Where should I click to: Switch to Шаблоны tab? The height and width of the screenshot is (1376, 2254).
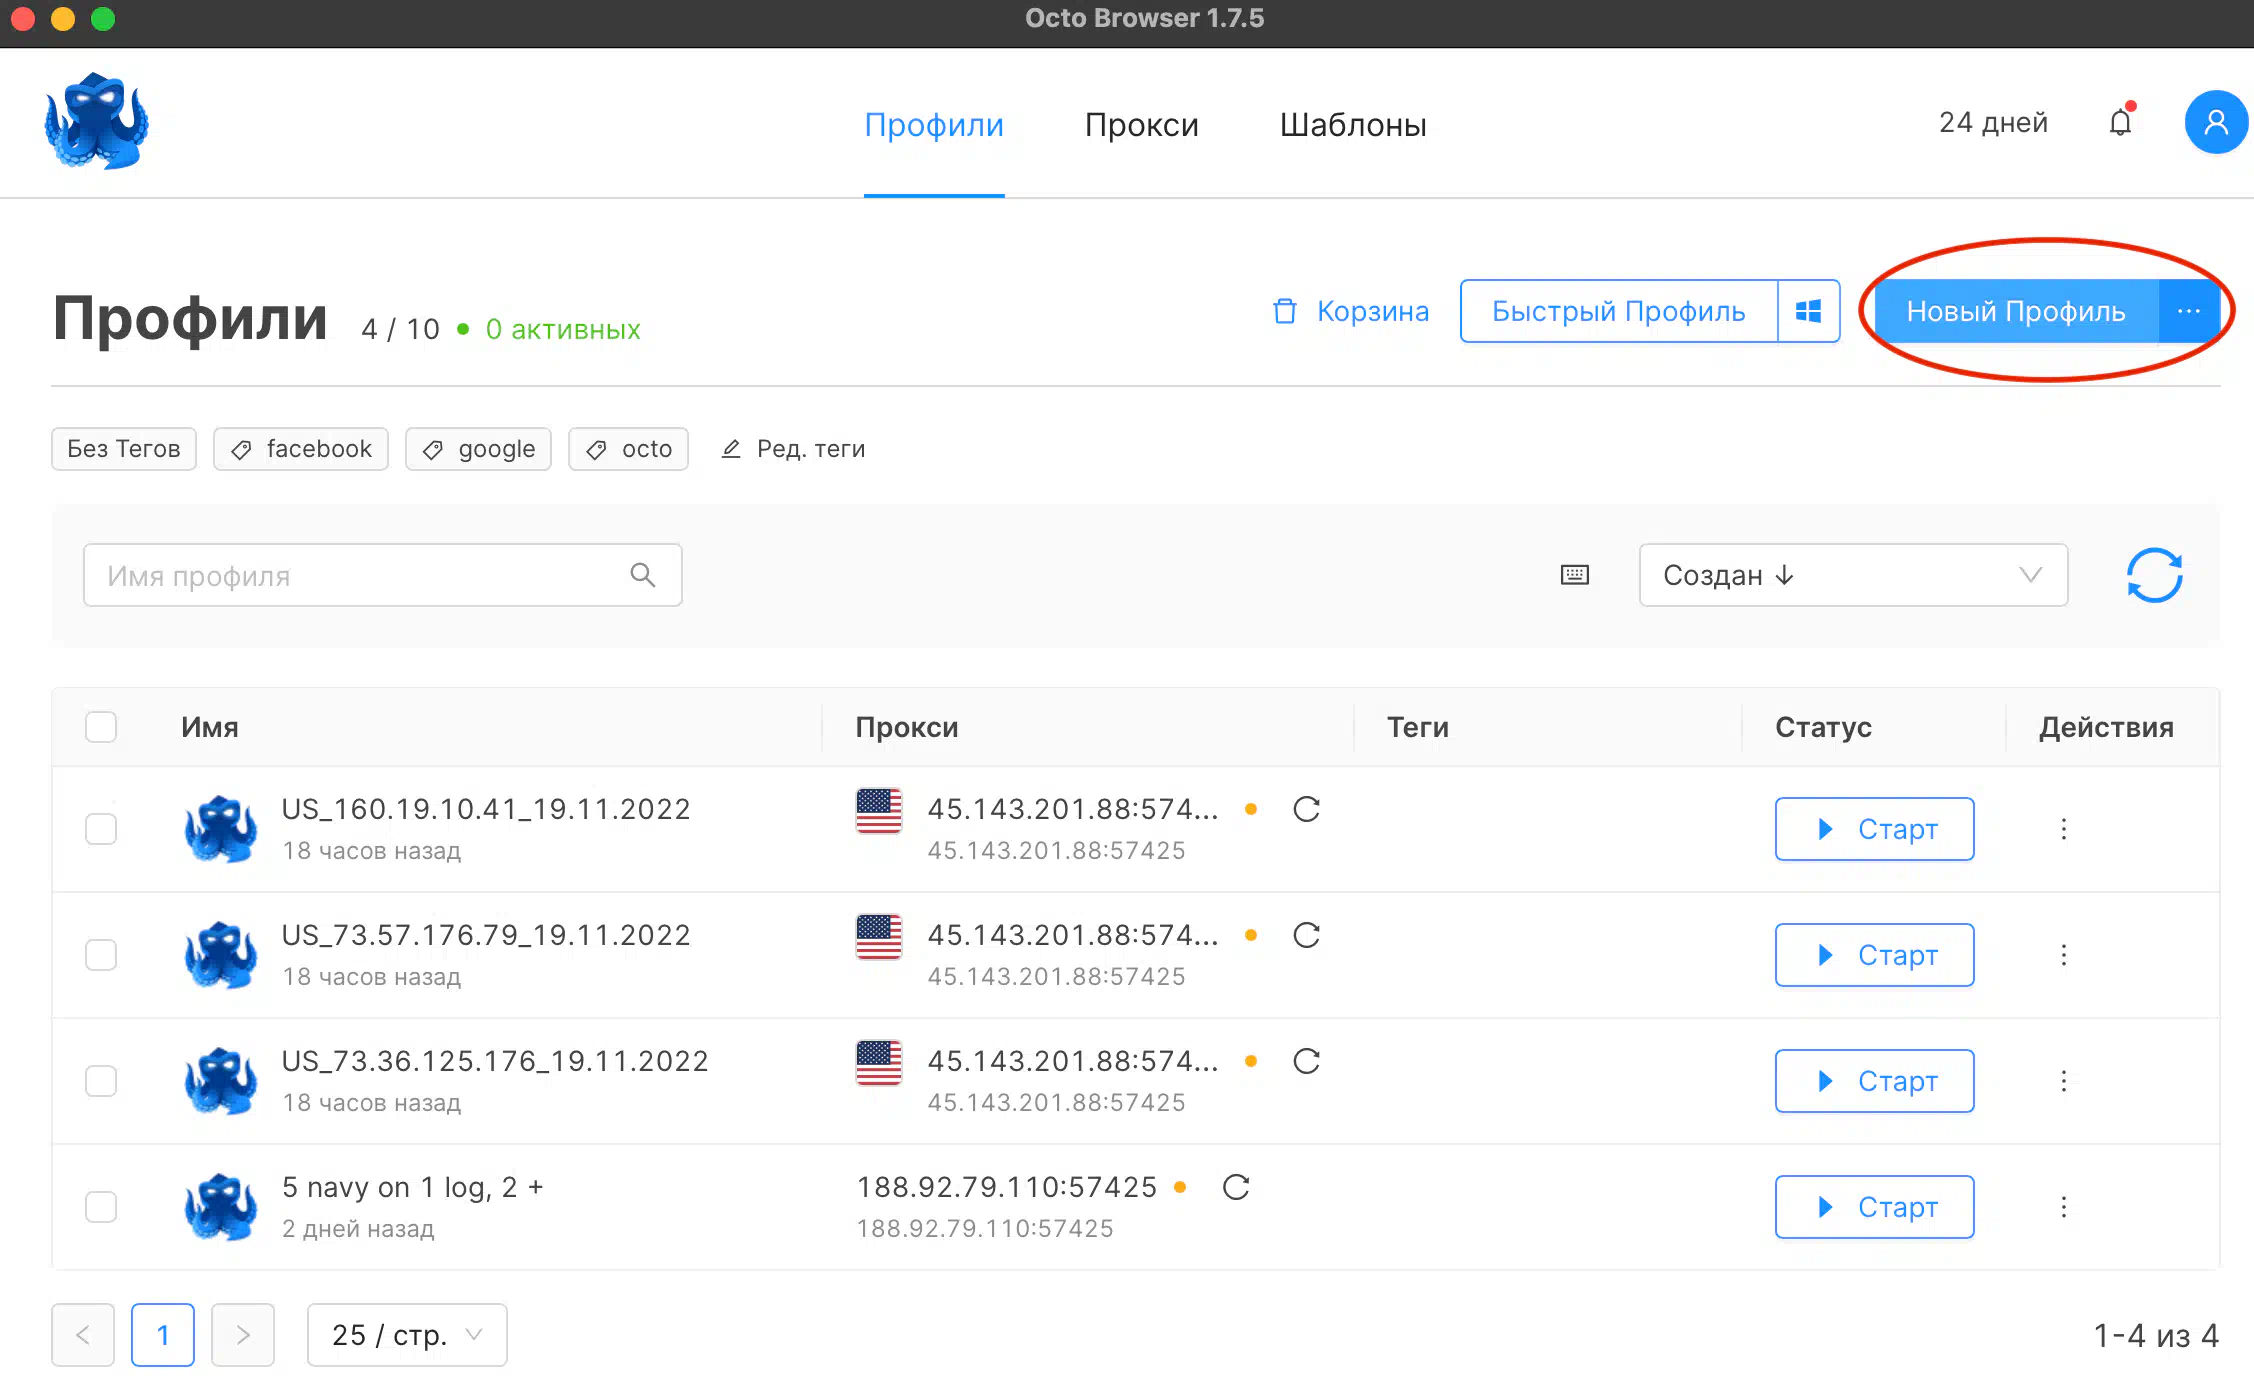point(1353,125)
